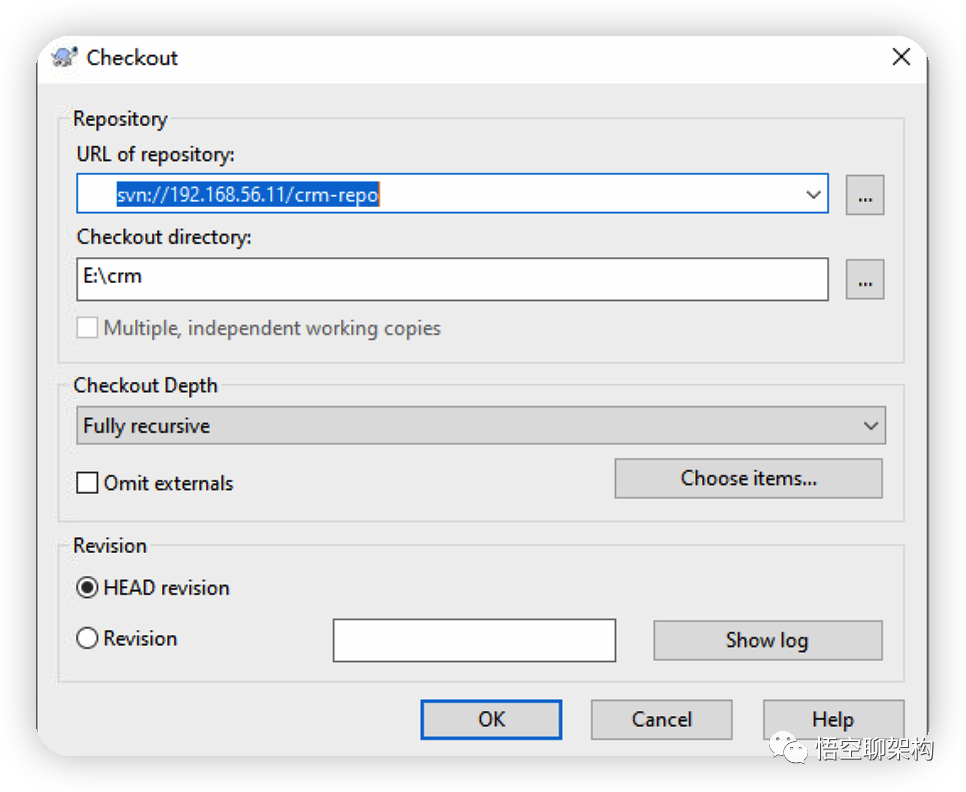Viewport: 966px width, 792px height.
Task: Select the Fully recursive combo box
Action: click(481, 426)
